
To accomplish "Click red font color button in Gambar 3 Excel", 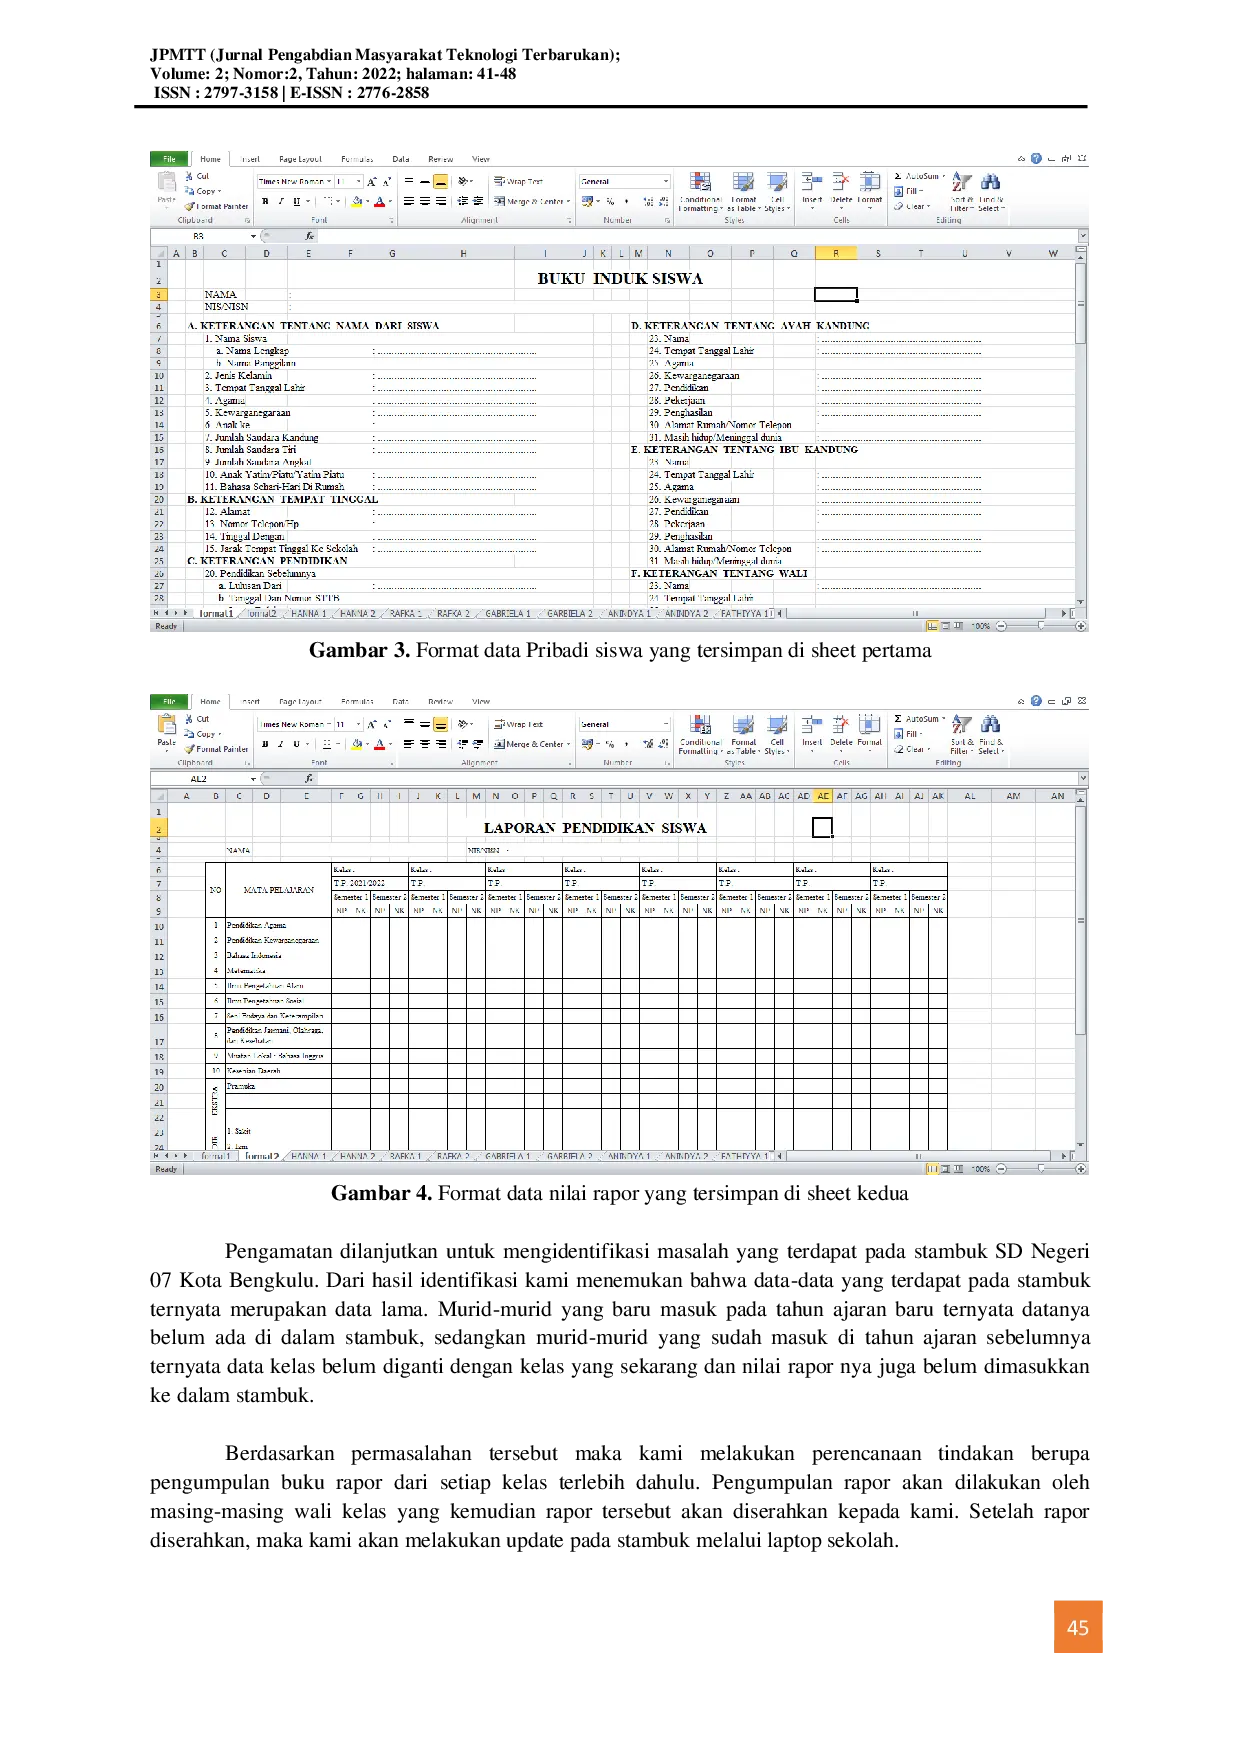I will point(379,202).
